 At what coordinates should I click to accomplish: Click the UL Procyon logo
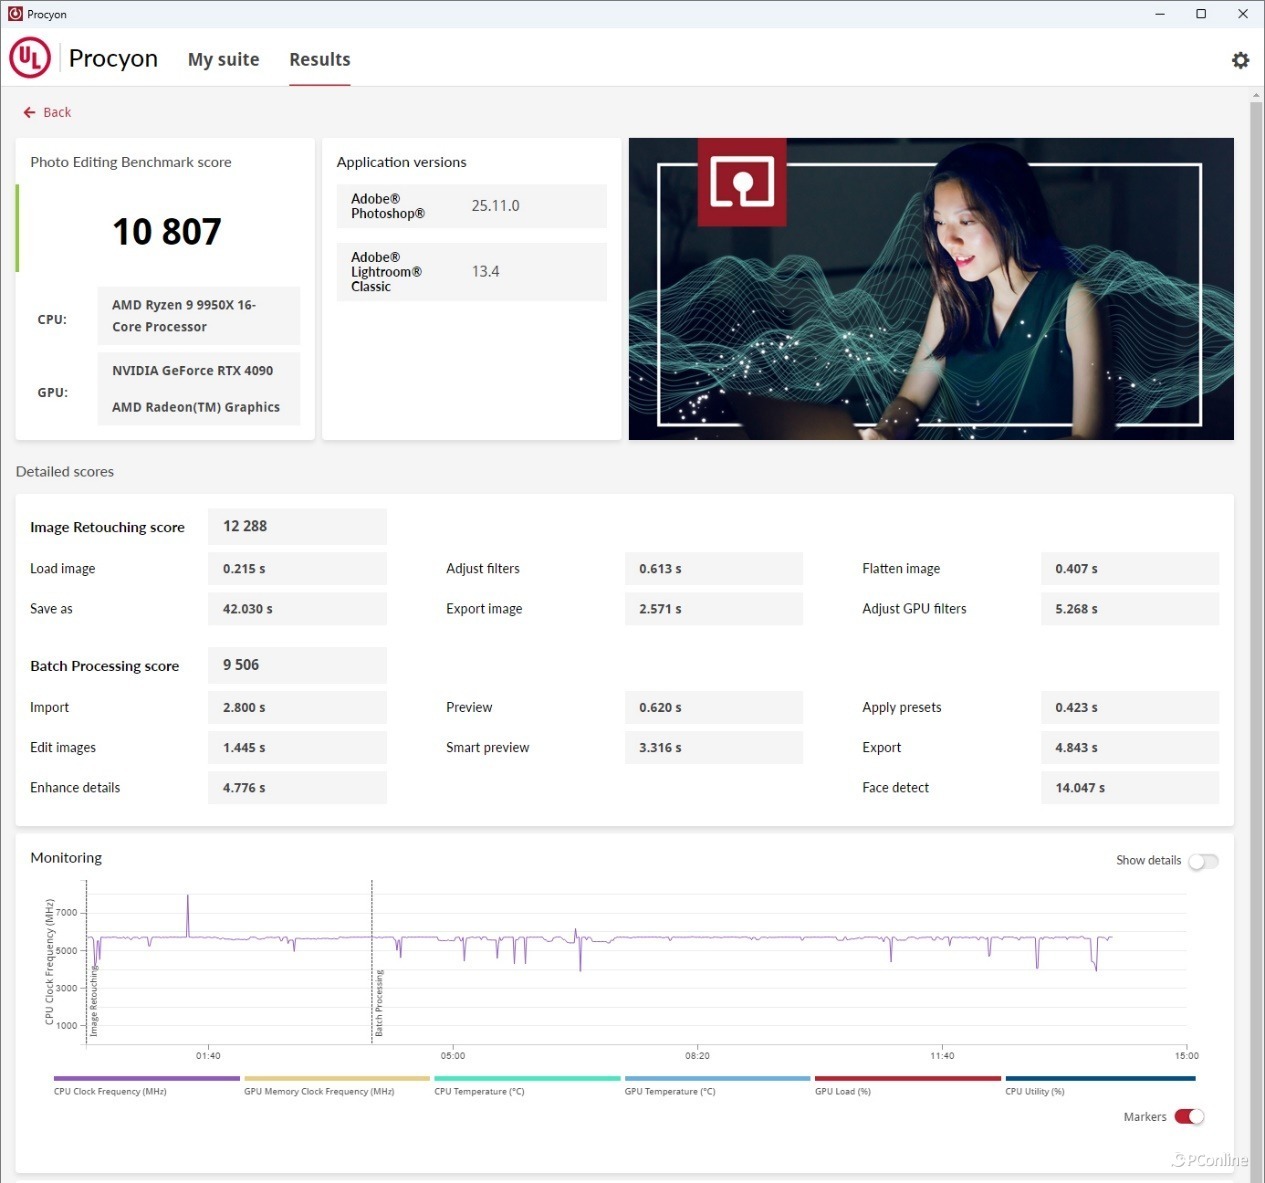[30, 58]
